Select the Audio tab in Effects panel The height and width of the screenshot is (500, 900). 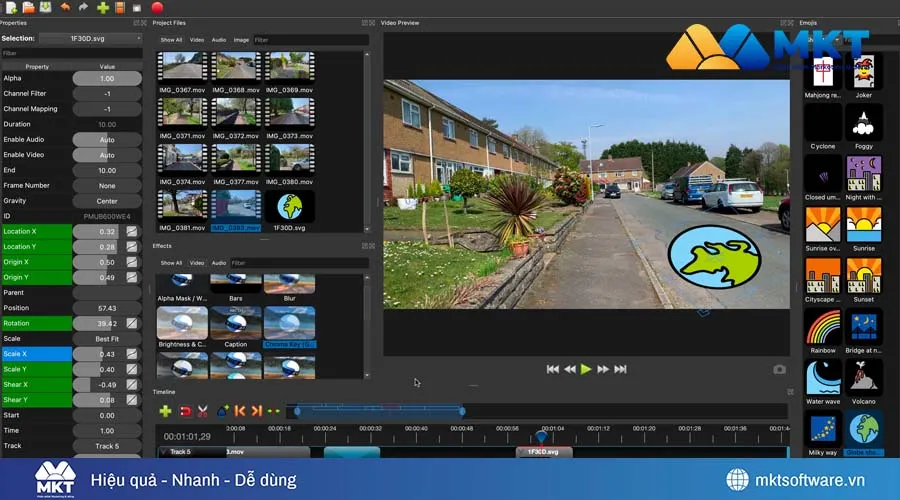click(219, 263)
